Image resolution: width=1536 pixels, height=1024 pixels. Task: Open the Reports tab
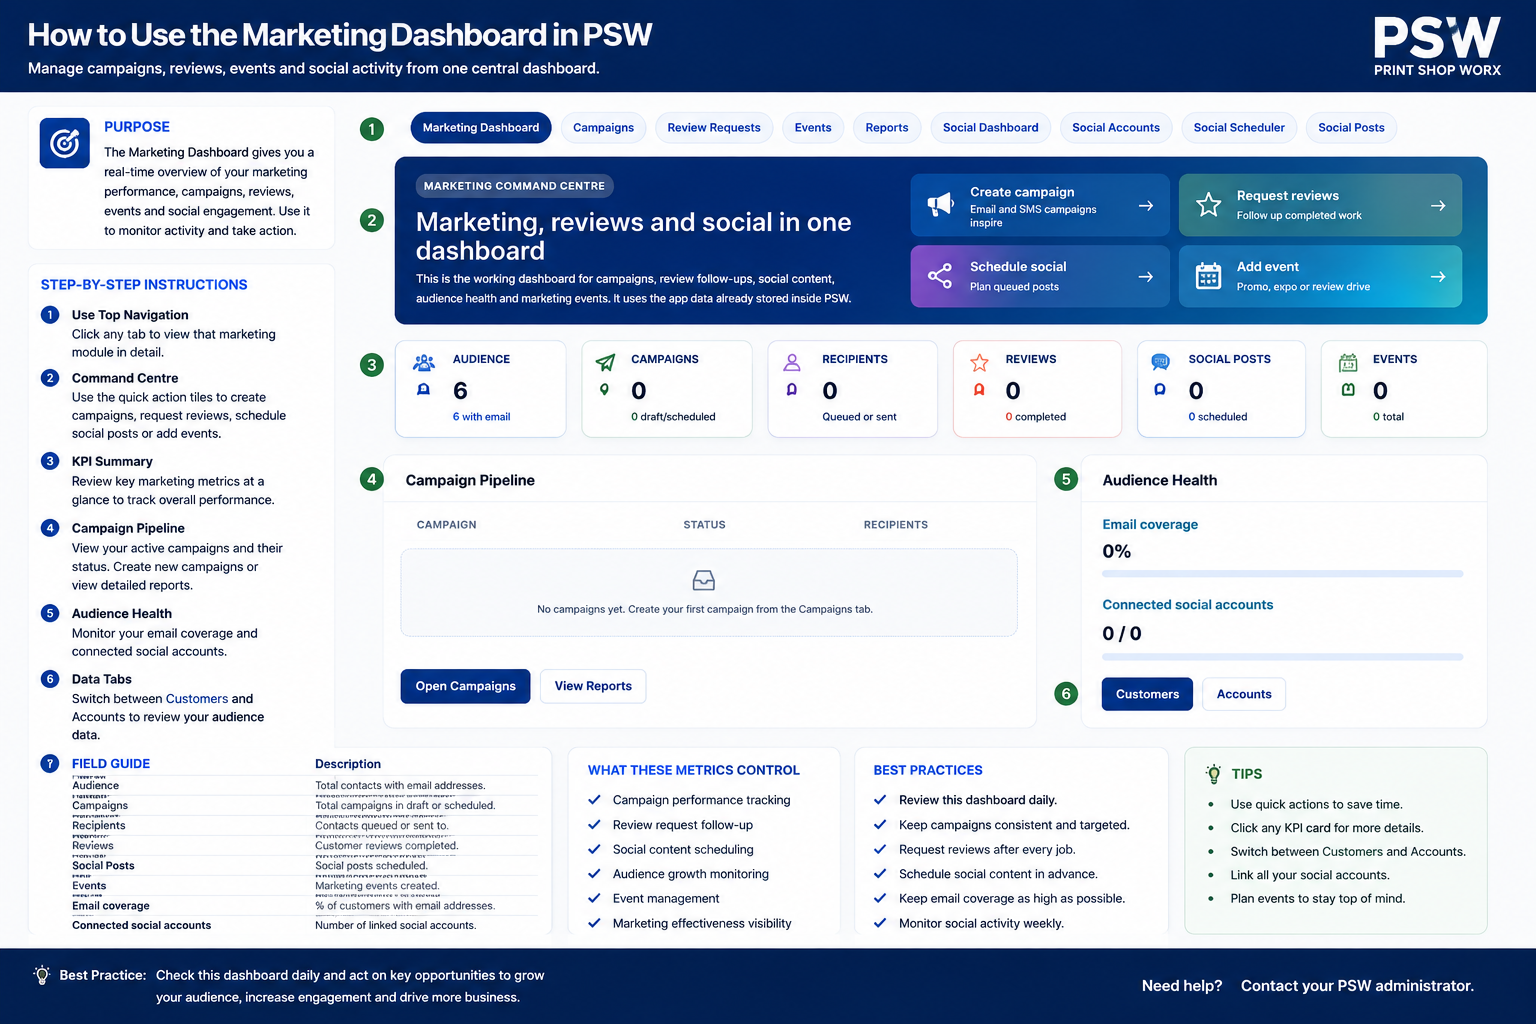[x=887, y=128]
